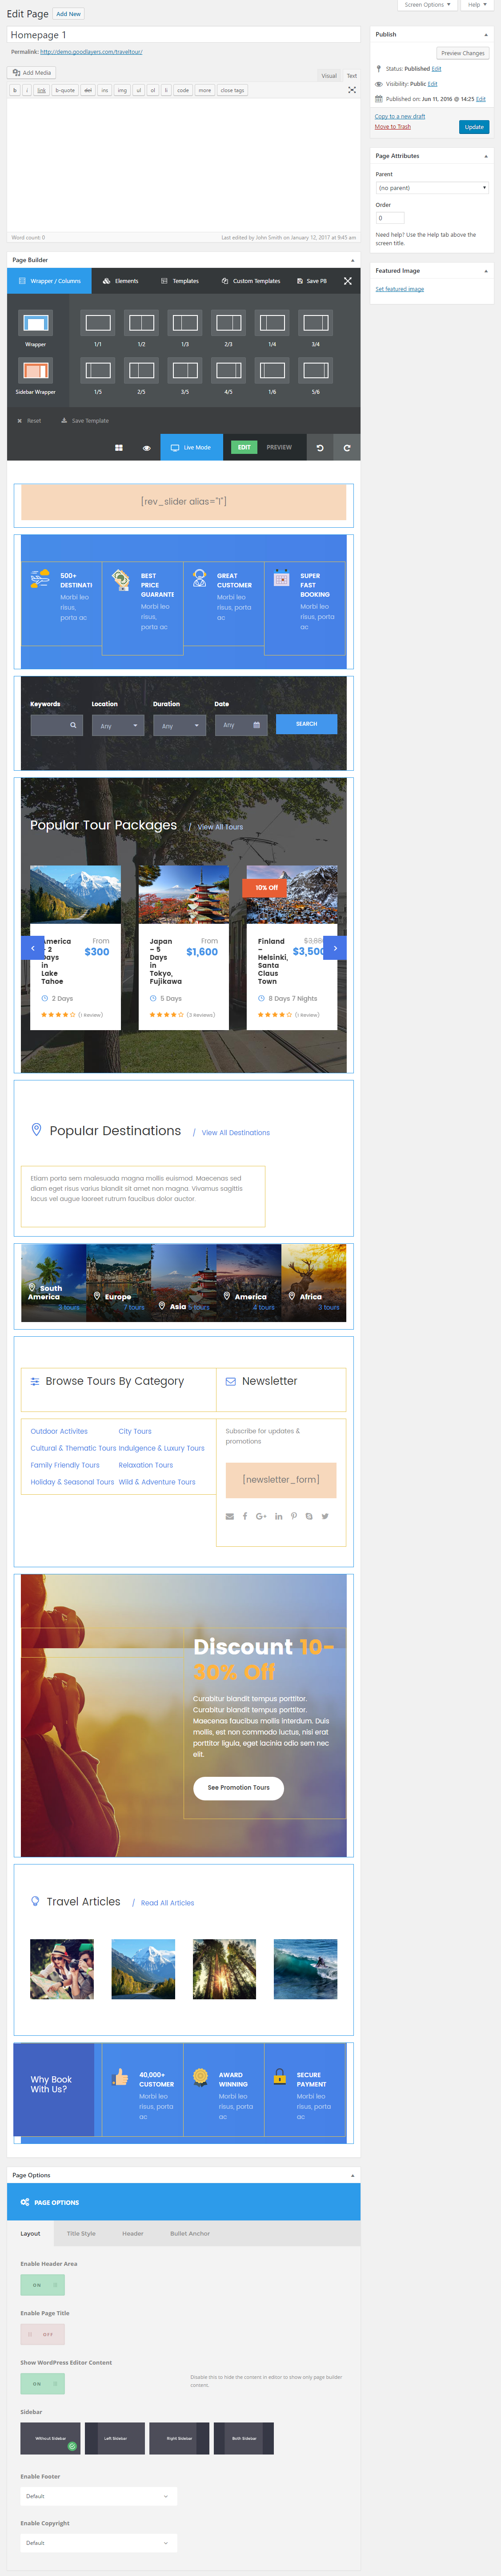This screenshot has height=2576, width=501.
Task: Switch to Title Style tab
Action: 81,2233
